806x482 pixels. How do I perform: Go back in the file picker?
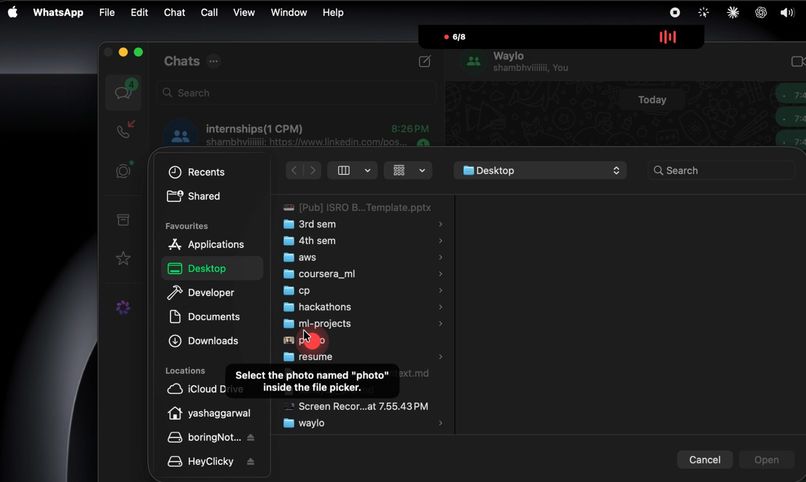[x=294, y=171]
